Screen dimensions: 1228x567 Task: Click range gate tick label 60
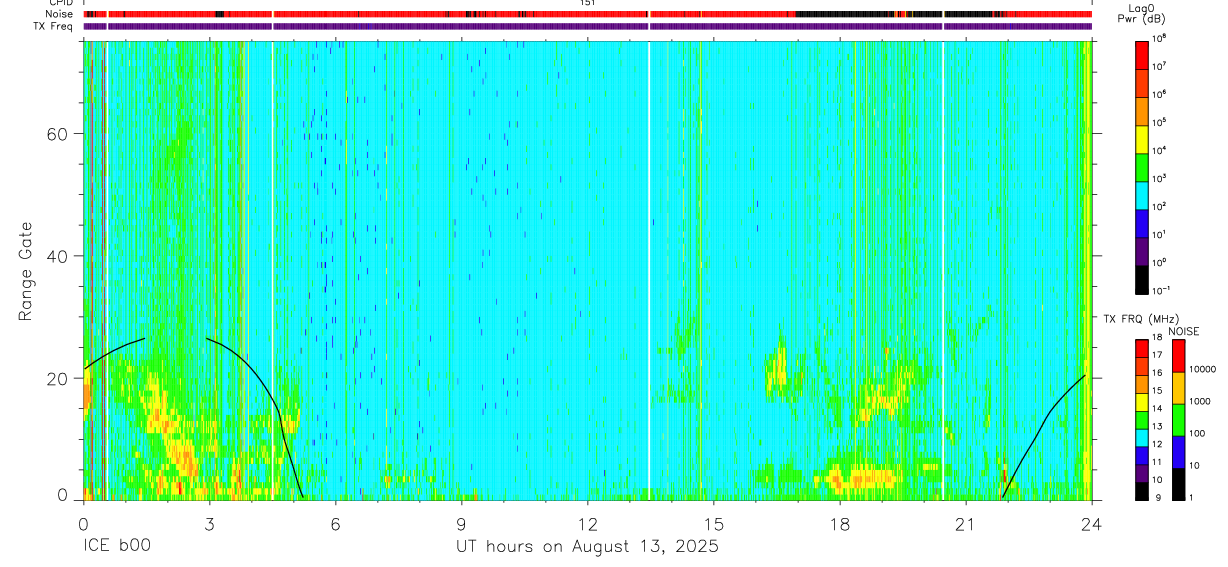(58, 134)
